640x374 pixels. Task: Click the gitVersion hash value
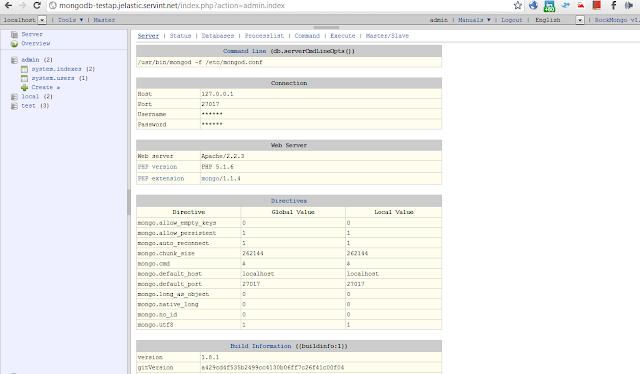[273, 367]
